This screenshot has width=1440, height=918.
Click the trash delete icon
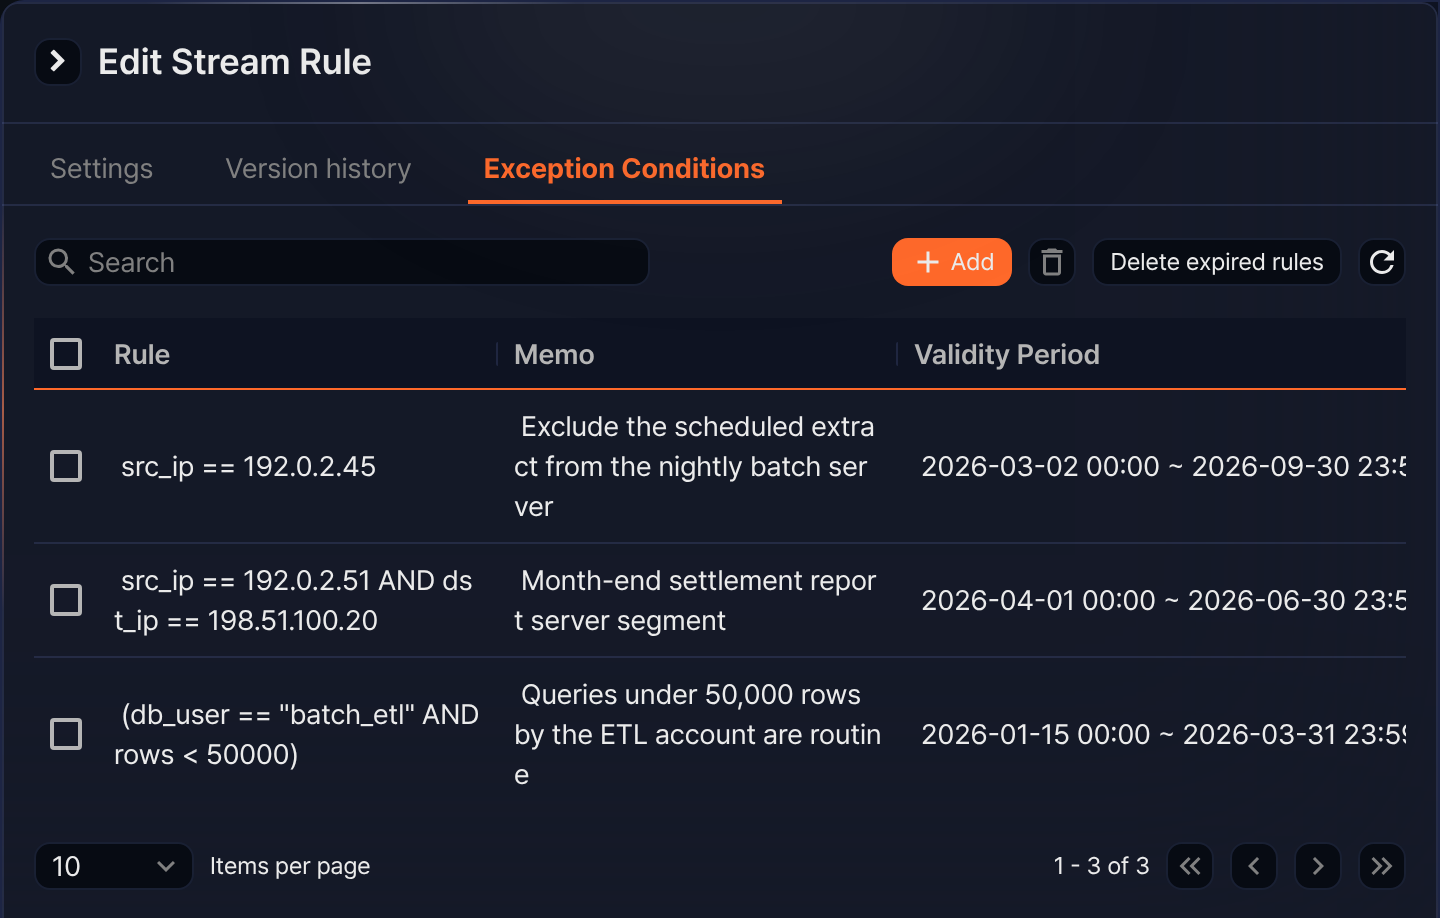click(1052, 262)
